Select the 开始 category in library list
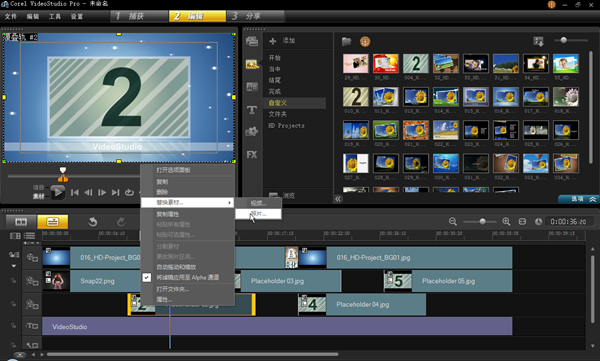Image resolution: width=600 pixels, height=361 pixels. (x=275, y=58)
